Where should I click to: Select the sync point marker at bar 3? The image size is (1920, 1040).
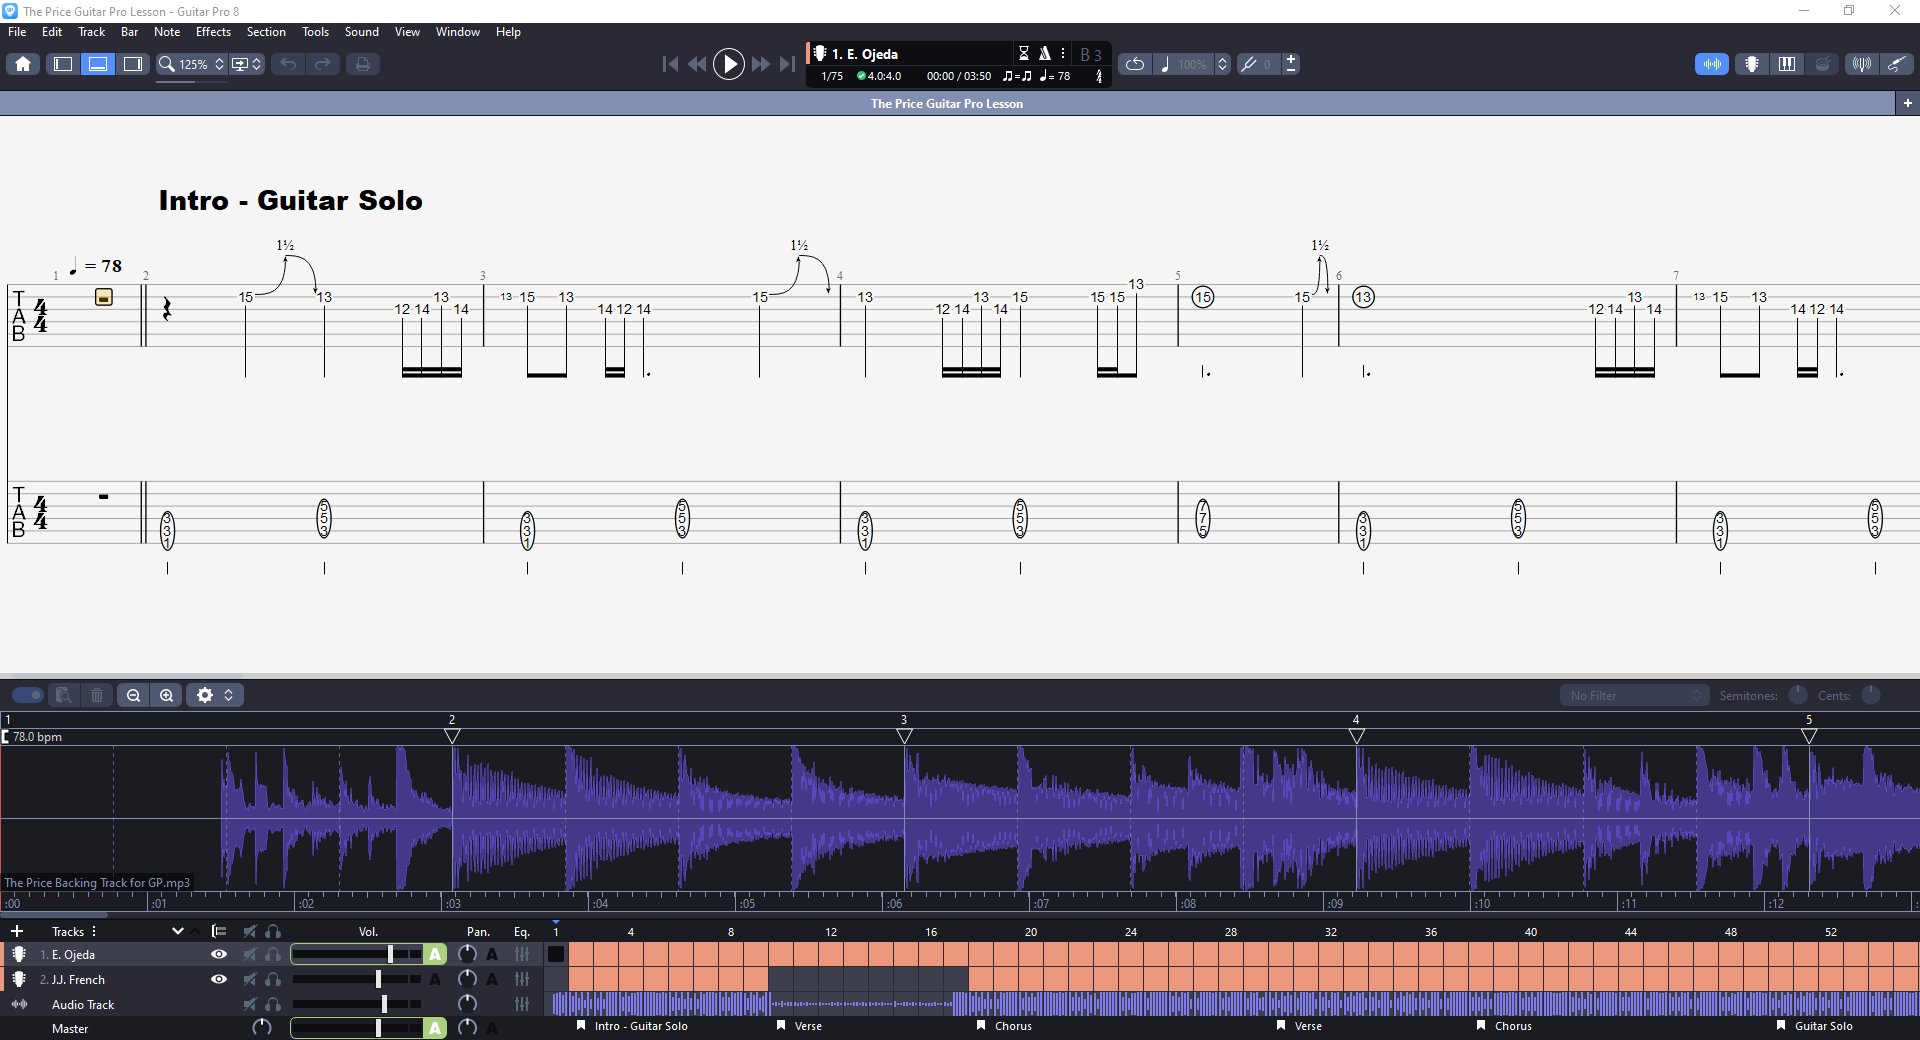click(904, 736)
